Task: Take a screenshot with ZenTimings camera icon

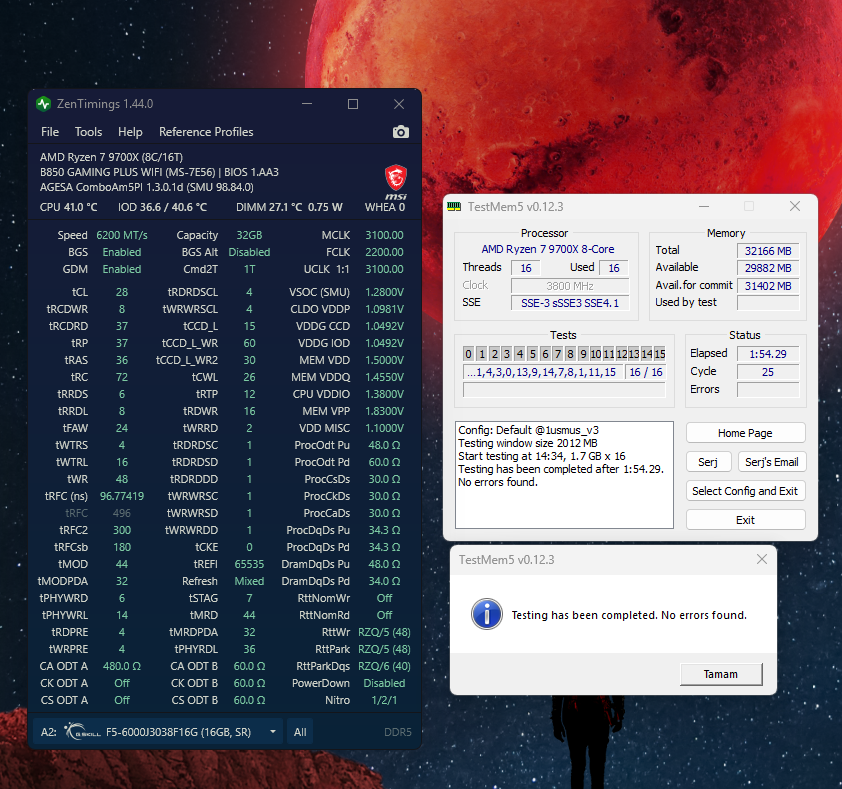Action: point(401,132)
